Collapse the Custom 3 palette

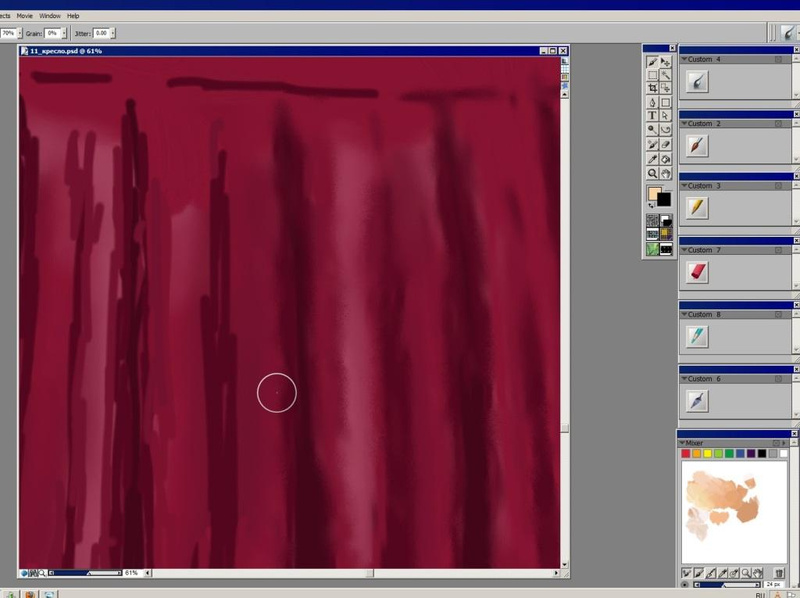click(684, 186)
